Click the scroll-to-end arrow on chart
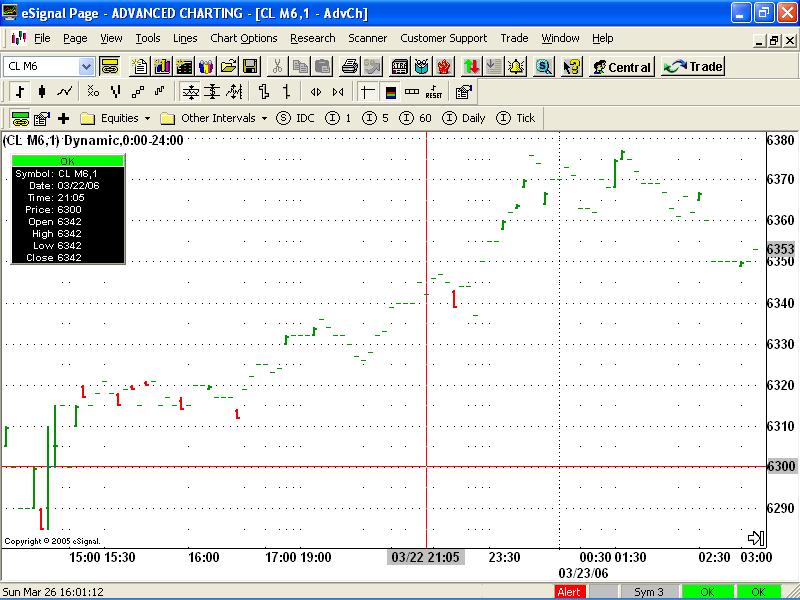Image resolution: width=800 pixels, height=600 pixels. click(x=755, y=538)
